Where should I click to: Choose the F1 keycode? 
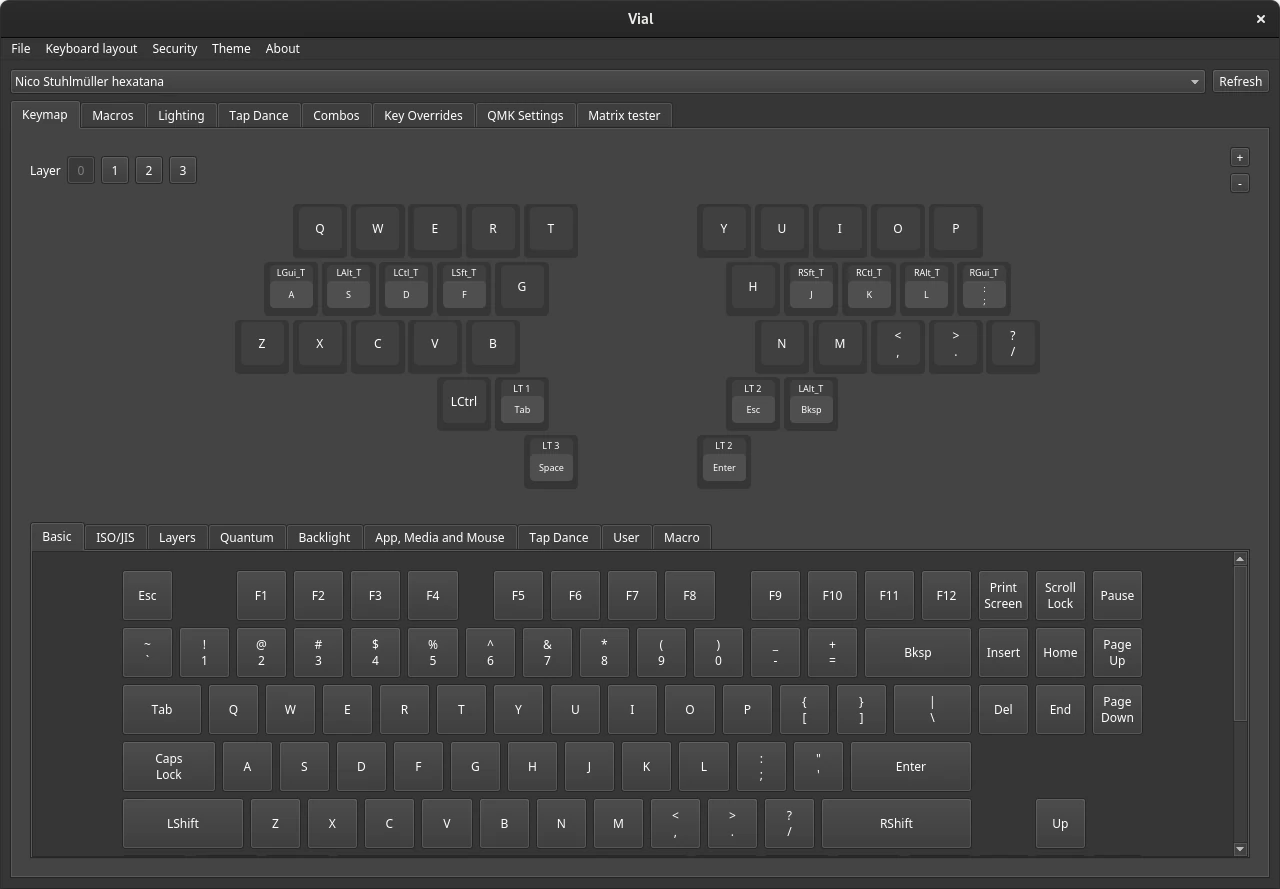[261, 596]
